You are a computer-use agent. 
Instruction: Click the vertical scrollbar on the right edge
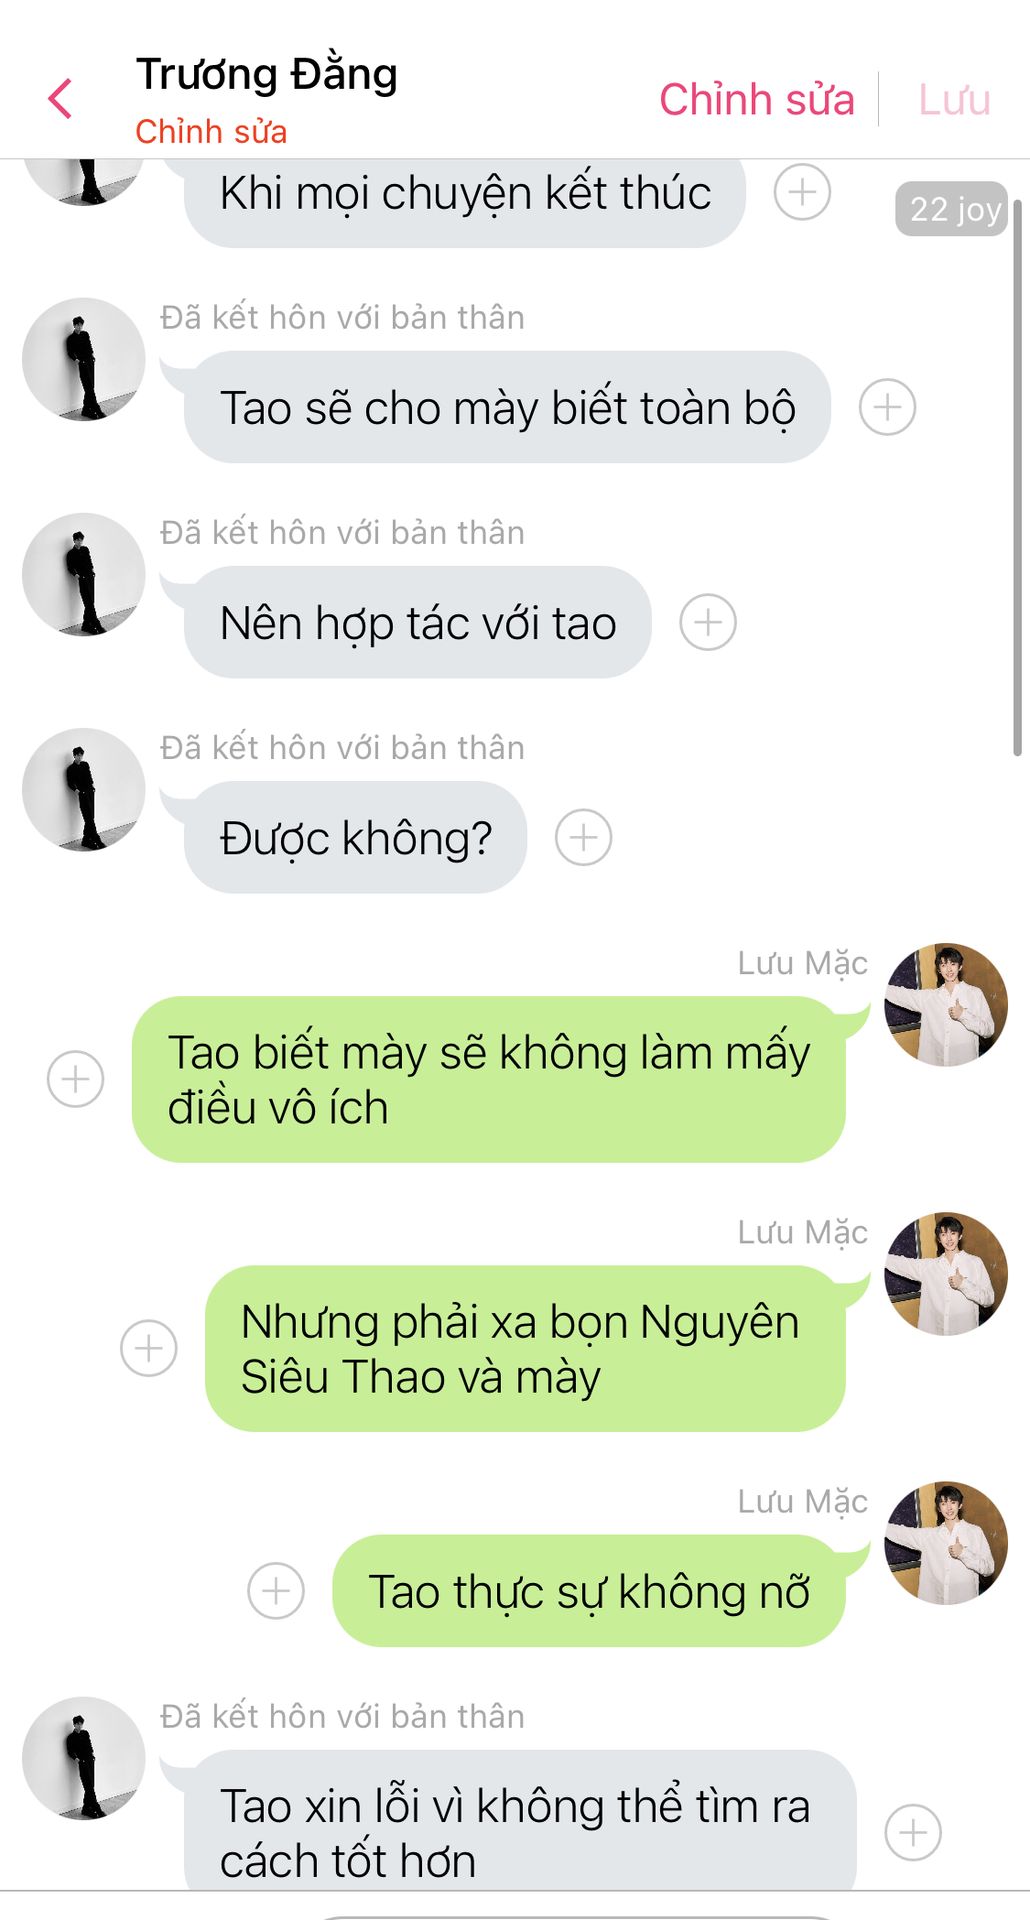click(x=1017, y=478)
